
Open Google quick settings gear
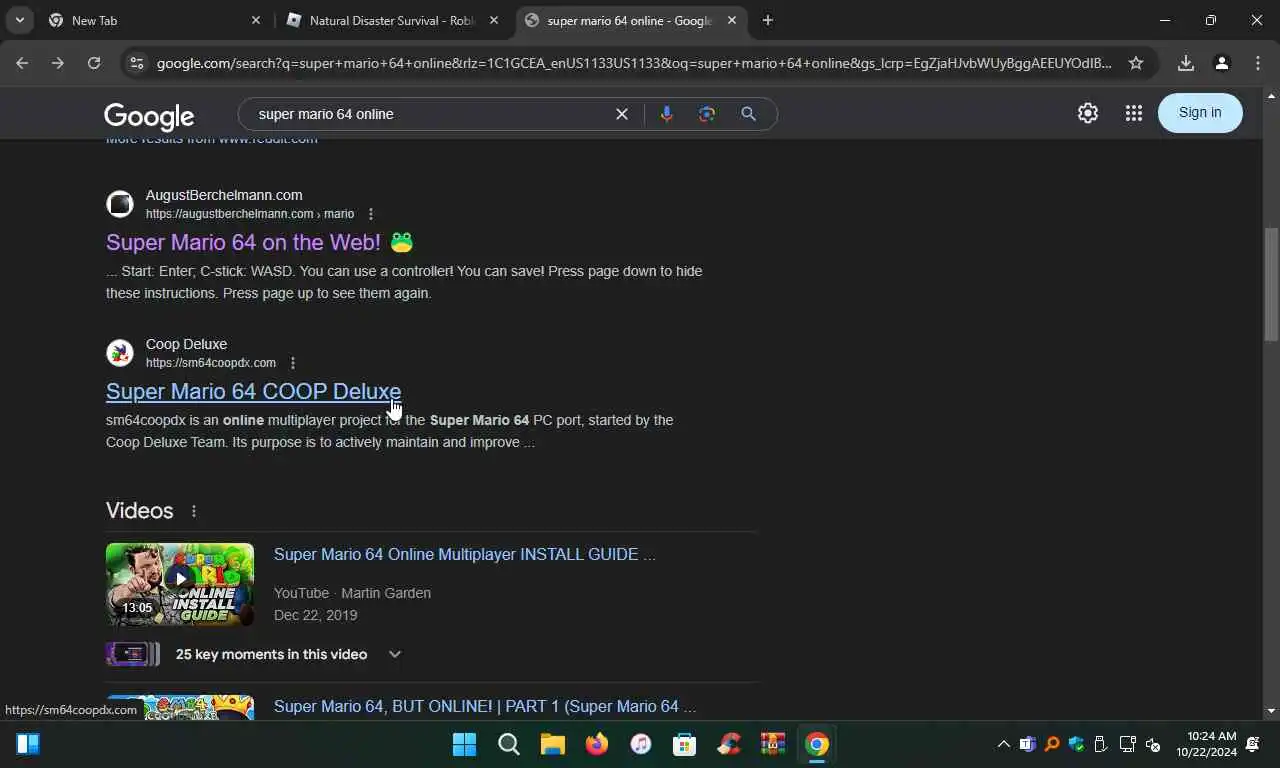1088,113
